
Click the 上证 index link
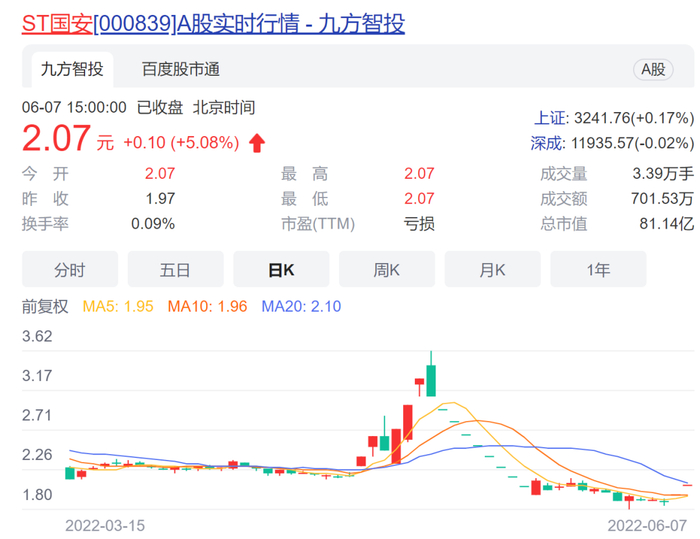(550, 118)
